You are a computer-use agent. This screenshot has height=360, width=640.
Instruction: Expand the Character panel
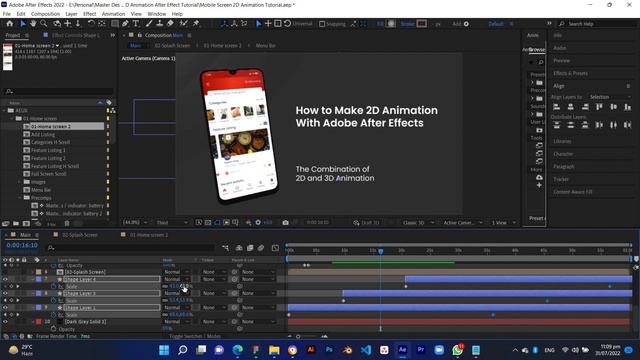(x=563, y=154)
